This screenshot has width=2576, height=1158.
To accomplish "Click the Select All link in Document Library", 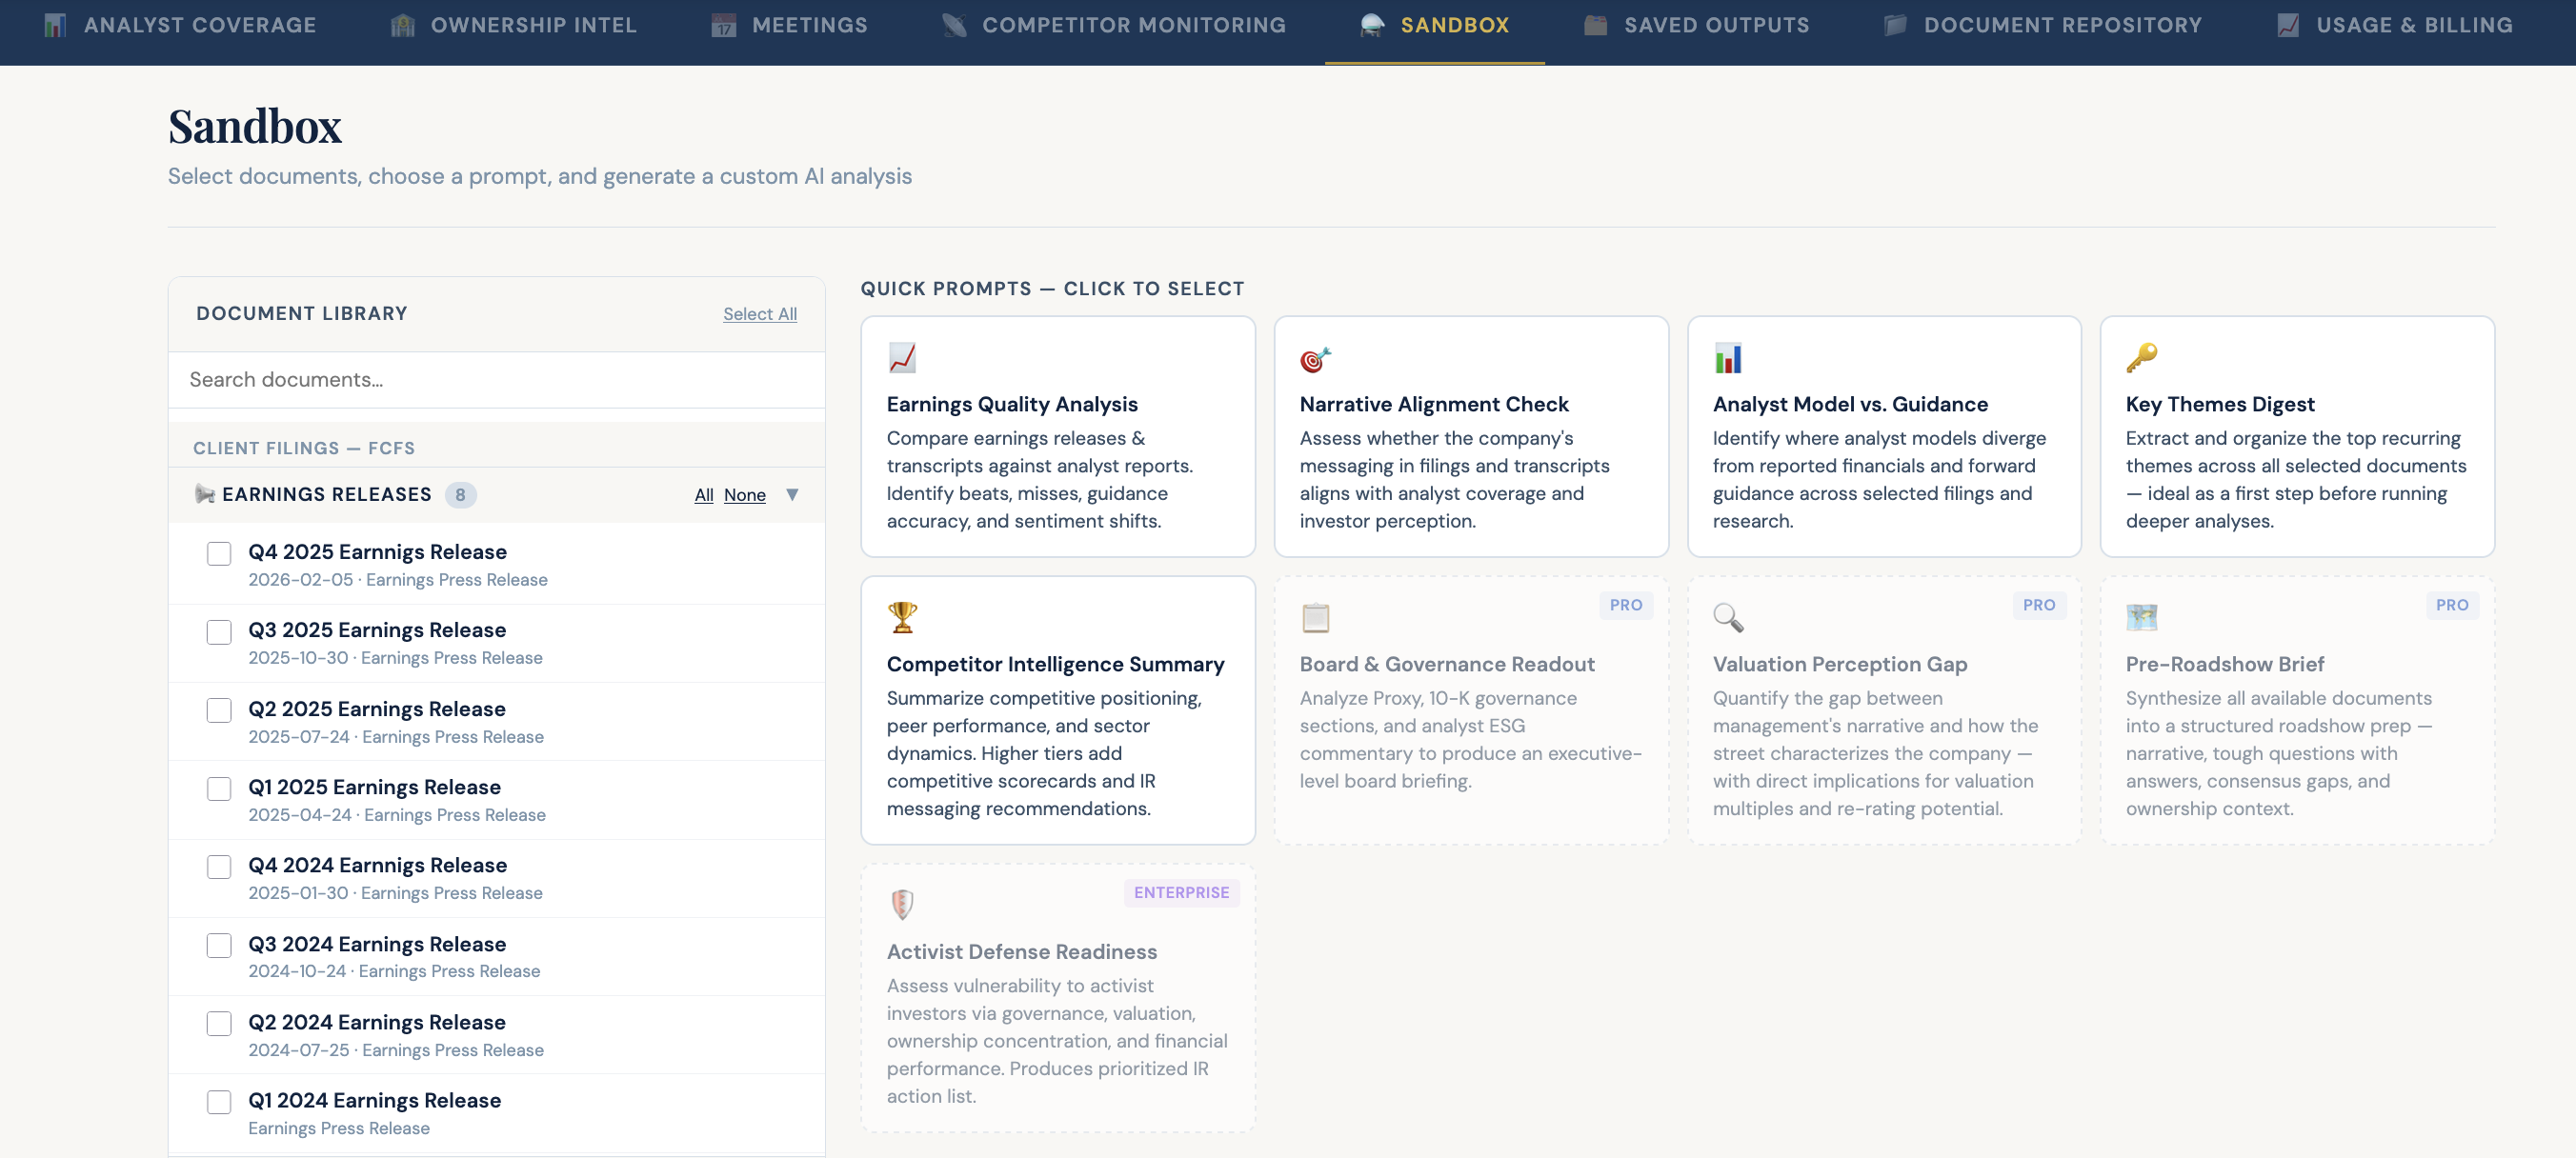I will click(759, 313).
